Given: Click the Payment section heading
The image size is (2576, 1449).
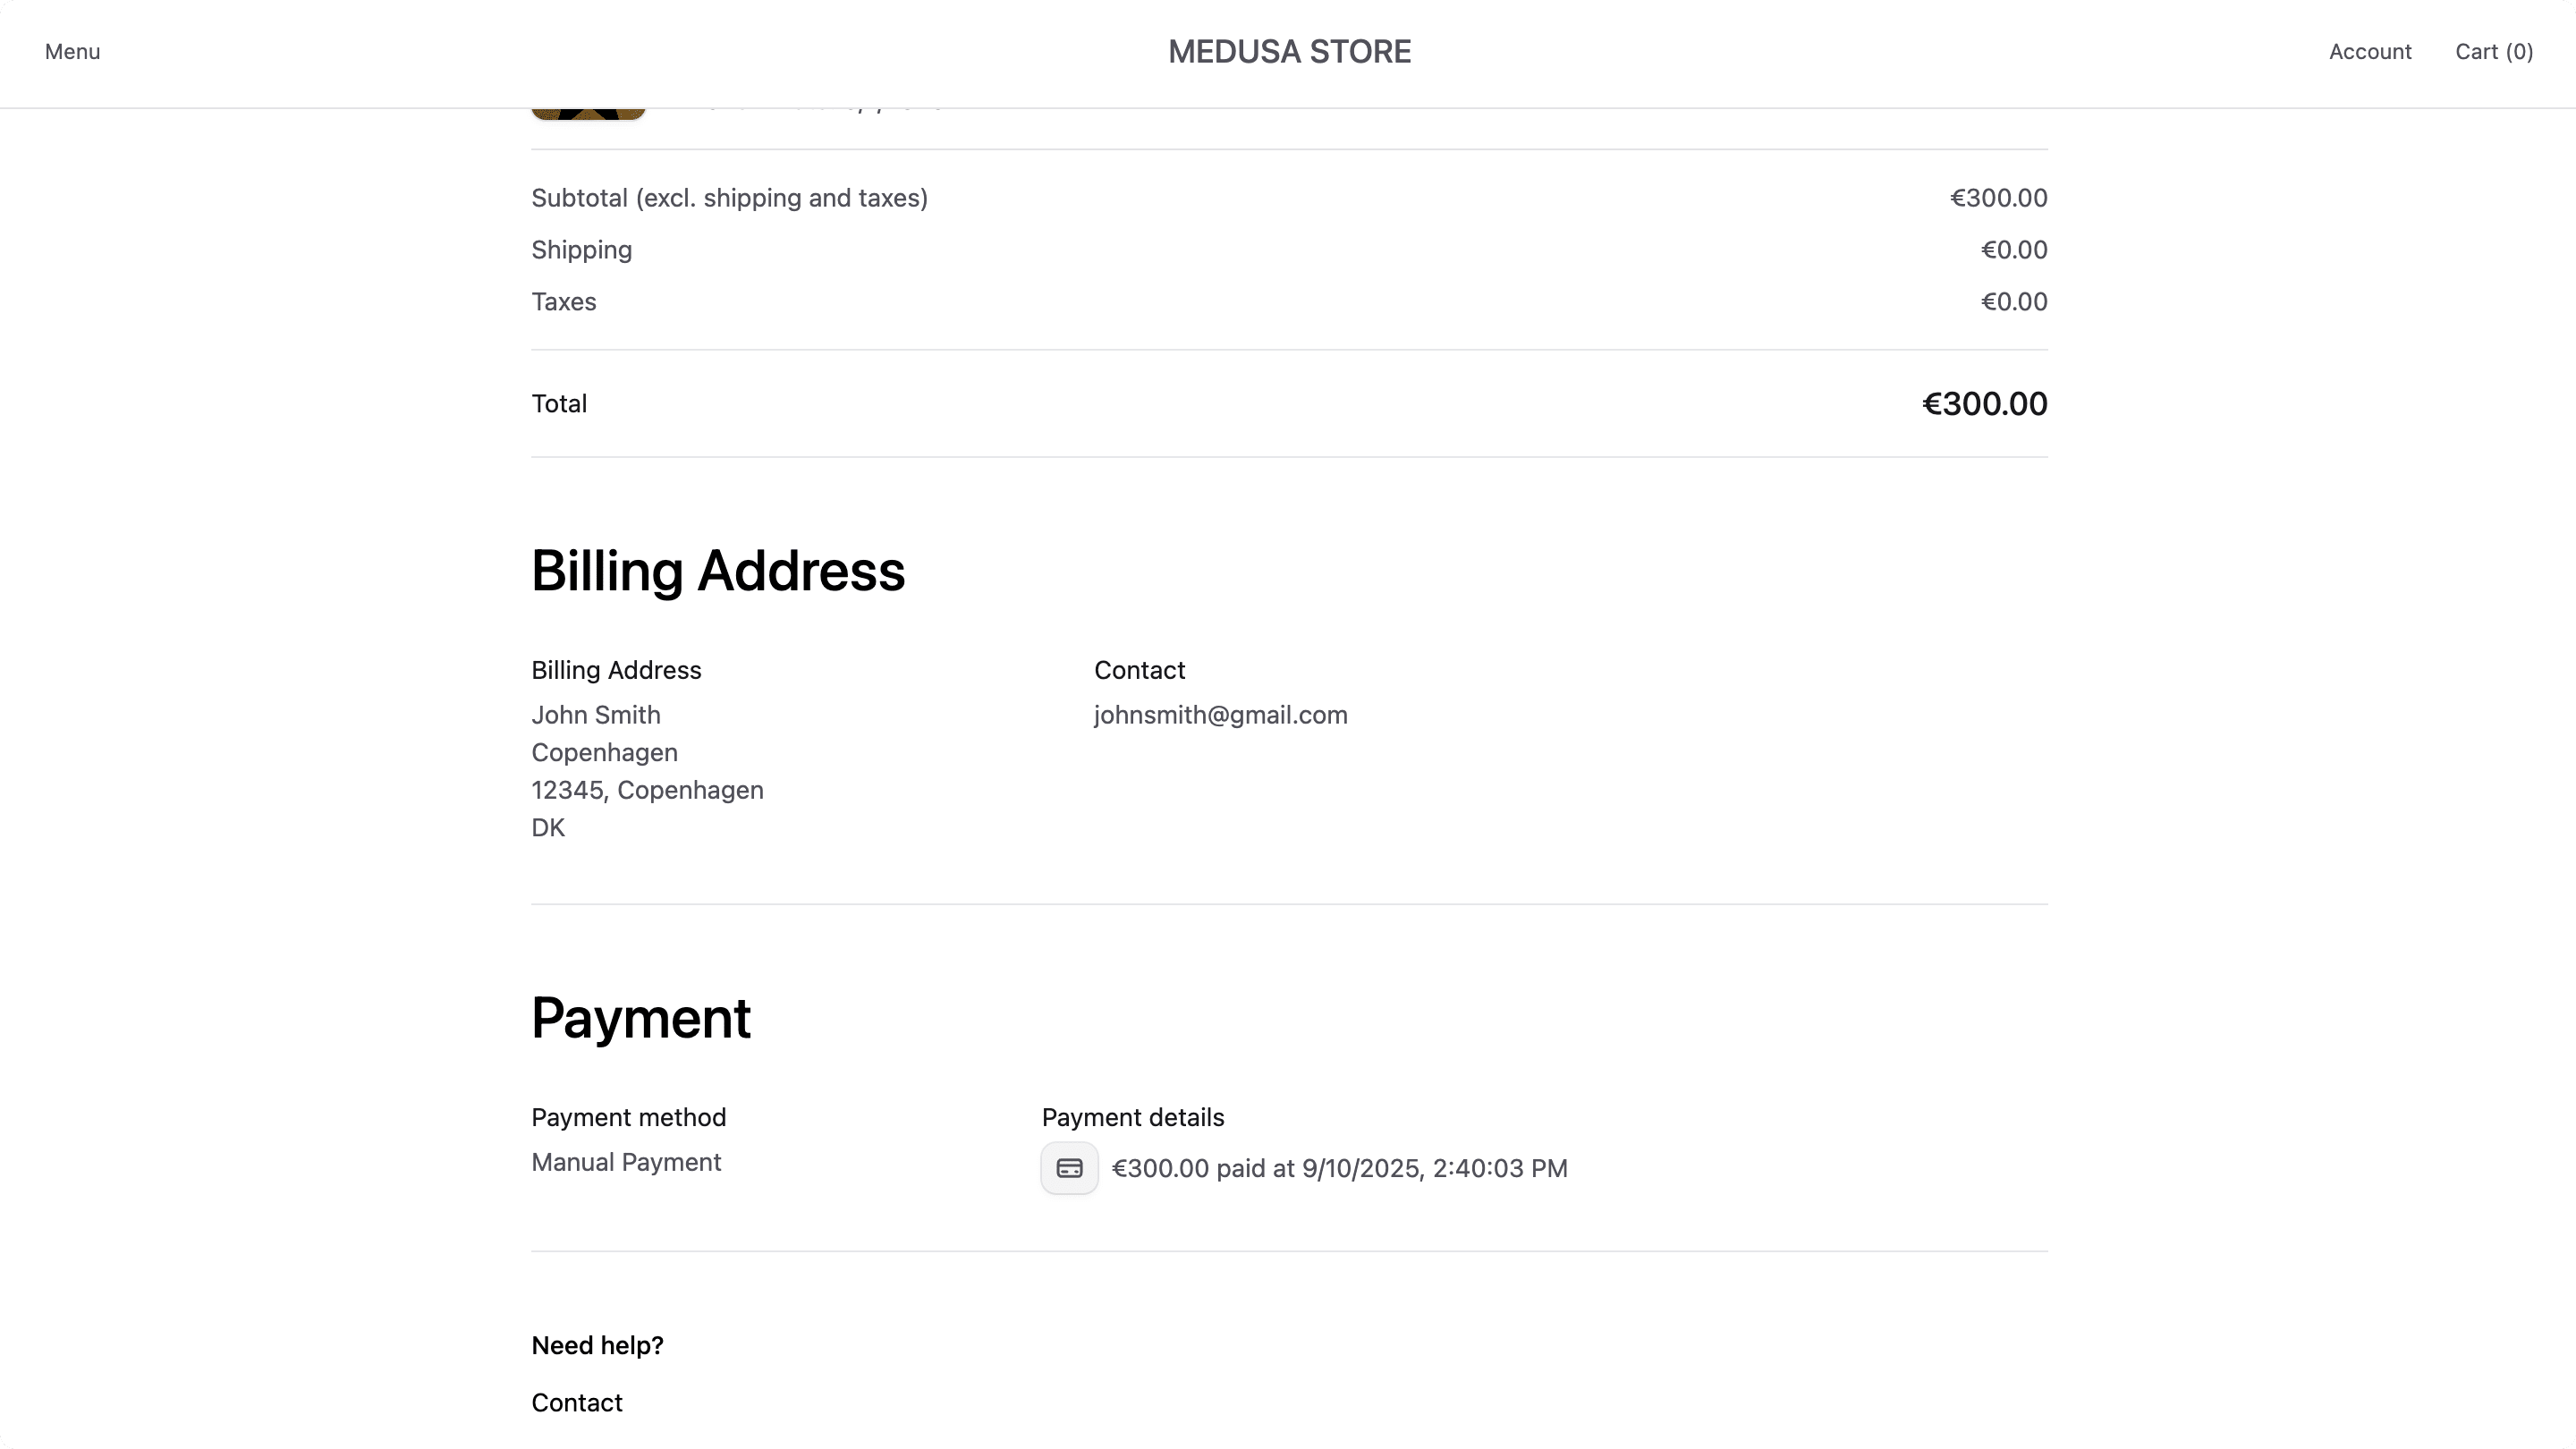Looking at the screenshot, I should pos(641,1017).
